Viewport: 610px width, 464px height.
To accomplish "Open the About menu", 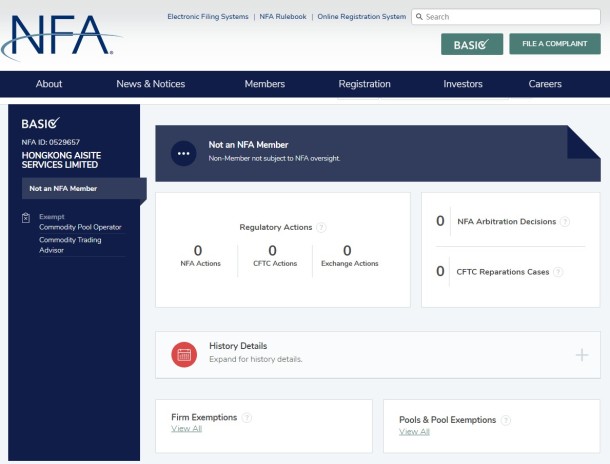I will [x=49, y=84].
